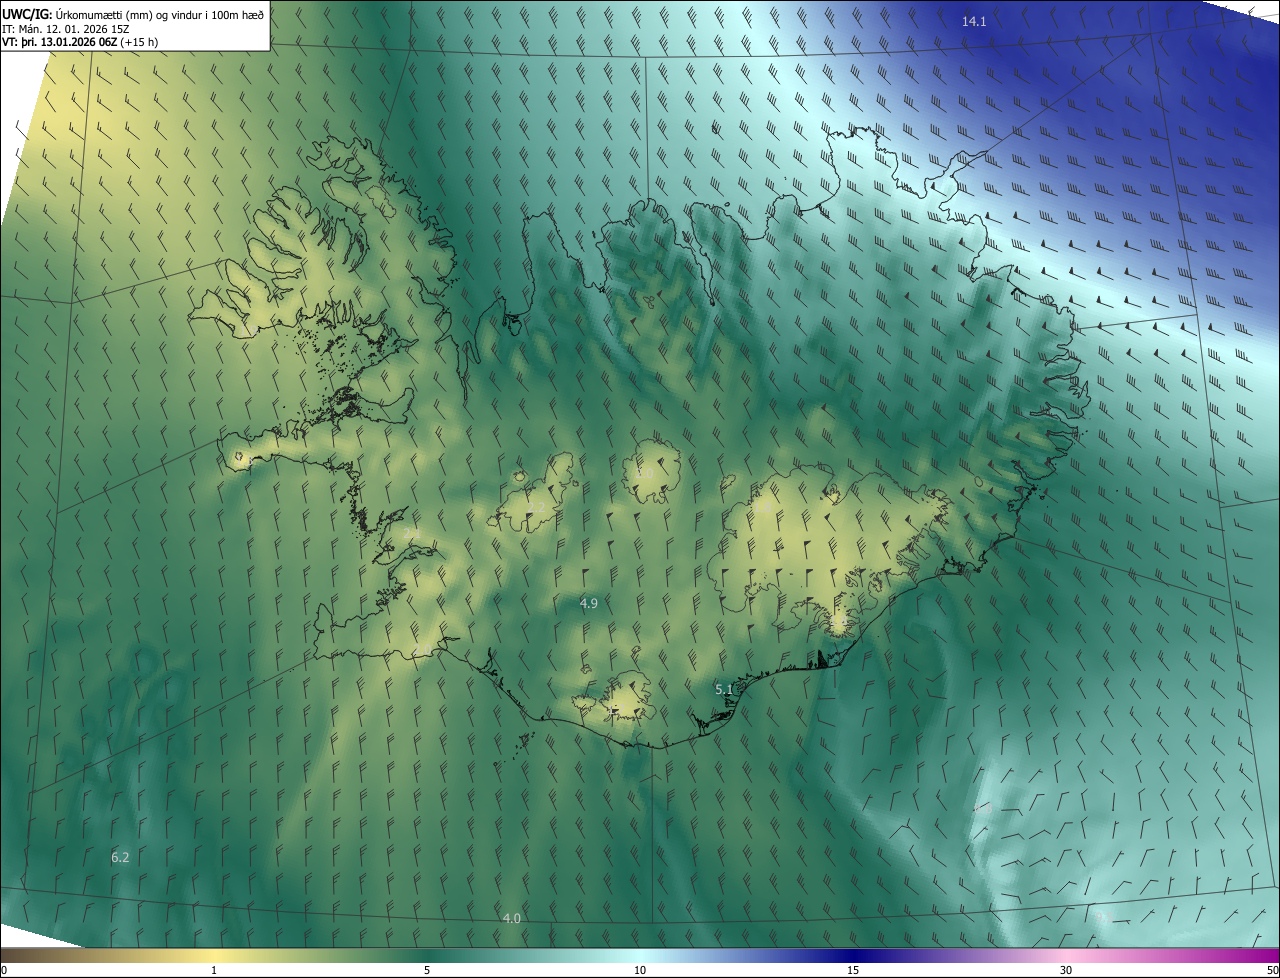
Task: Click the 4.9 value label on the map
Action: [589, 603]
